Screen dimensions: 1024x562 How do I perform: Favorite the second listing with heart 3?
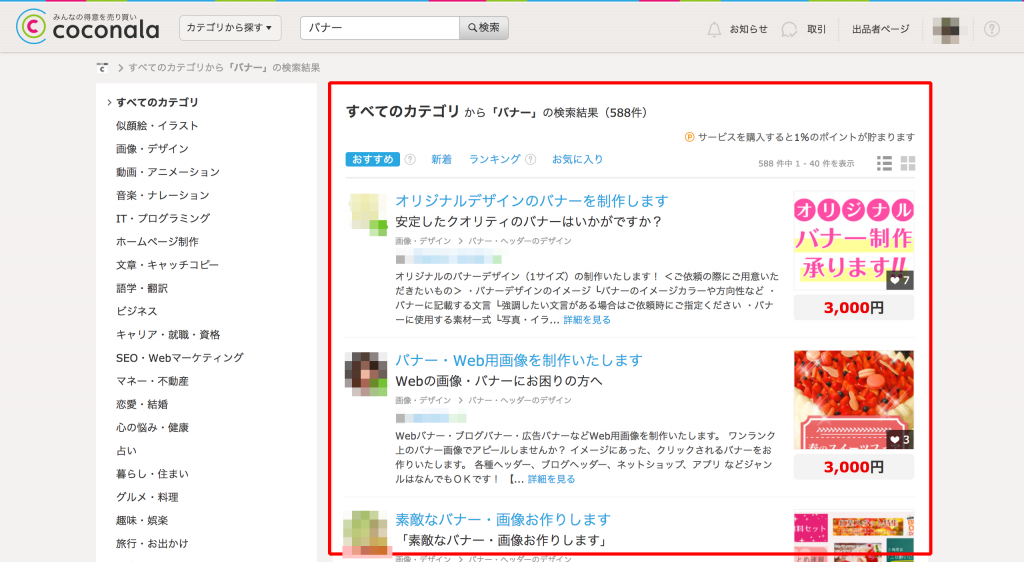tap(899, 439)
